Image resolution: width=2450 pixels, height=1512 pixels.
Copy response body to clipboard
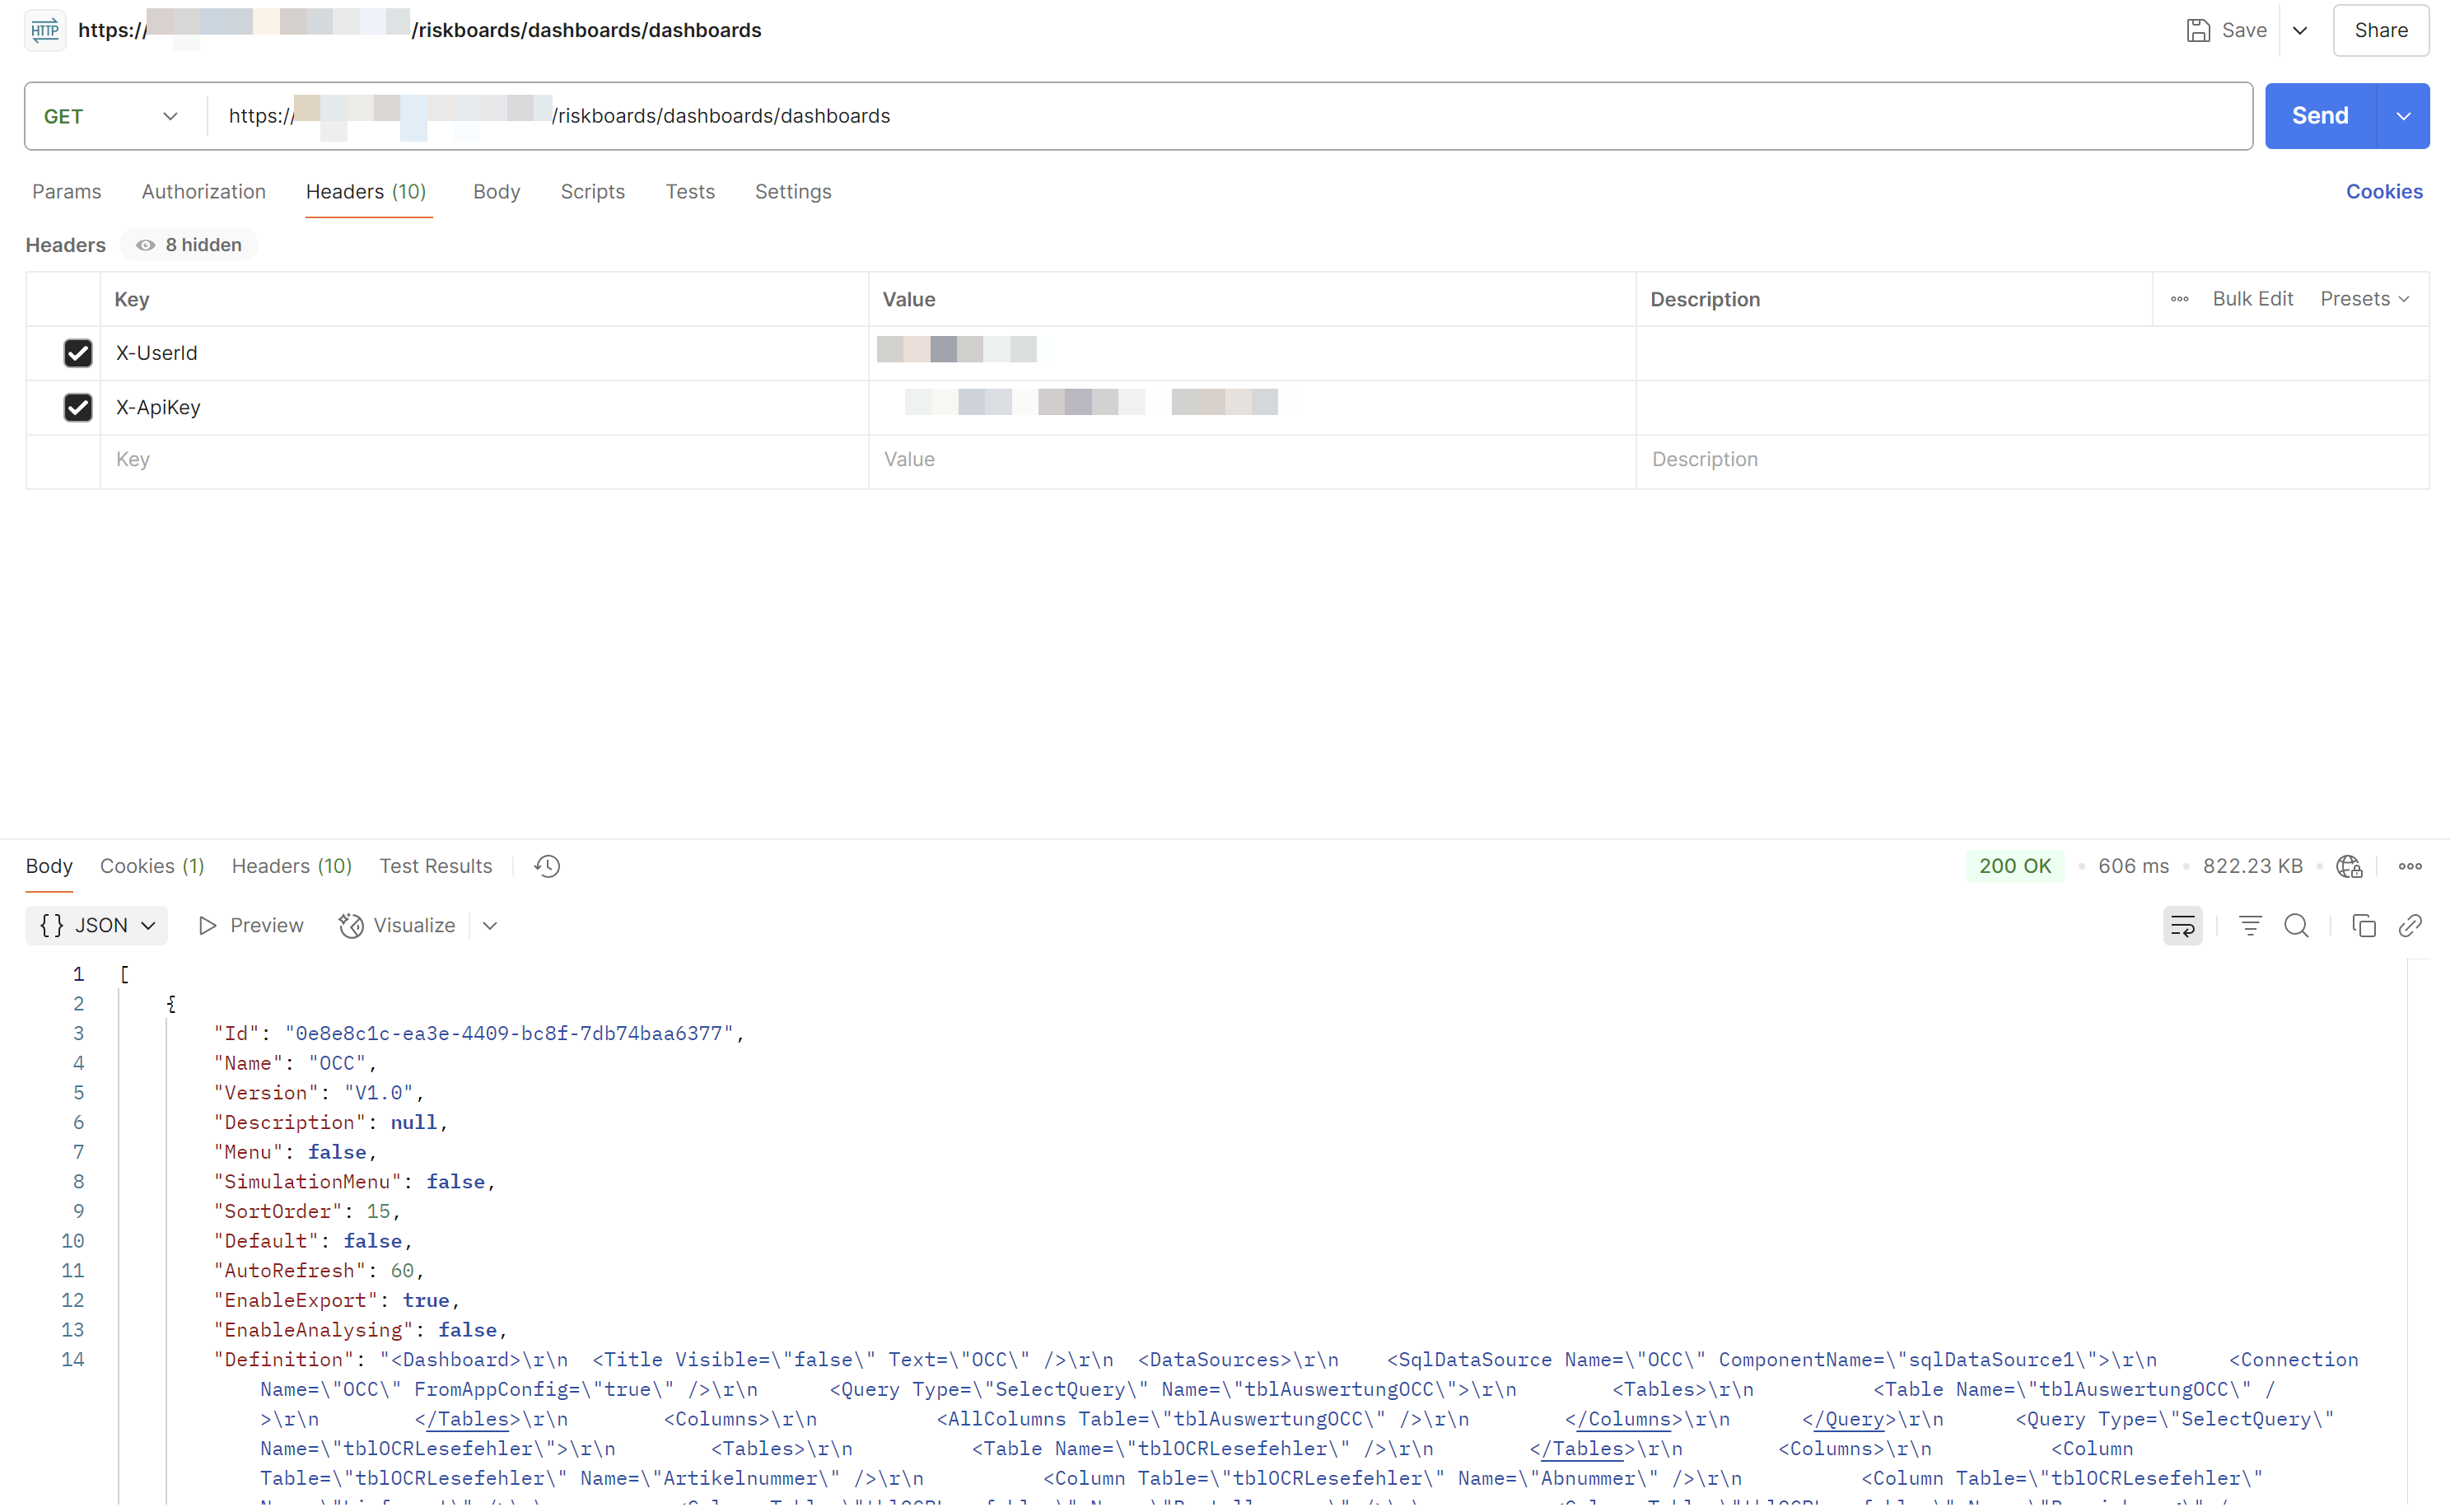[x=2363, y=926]
